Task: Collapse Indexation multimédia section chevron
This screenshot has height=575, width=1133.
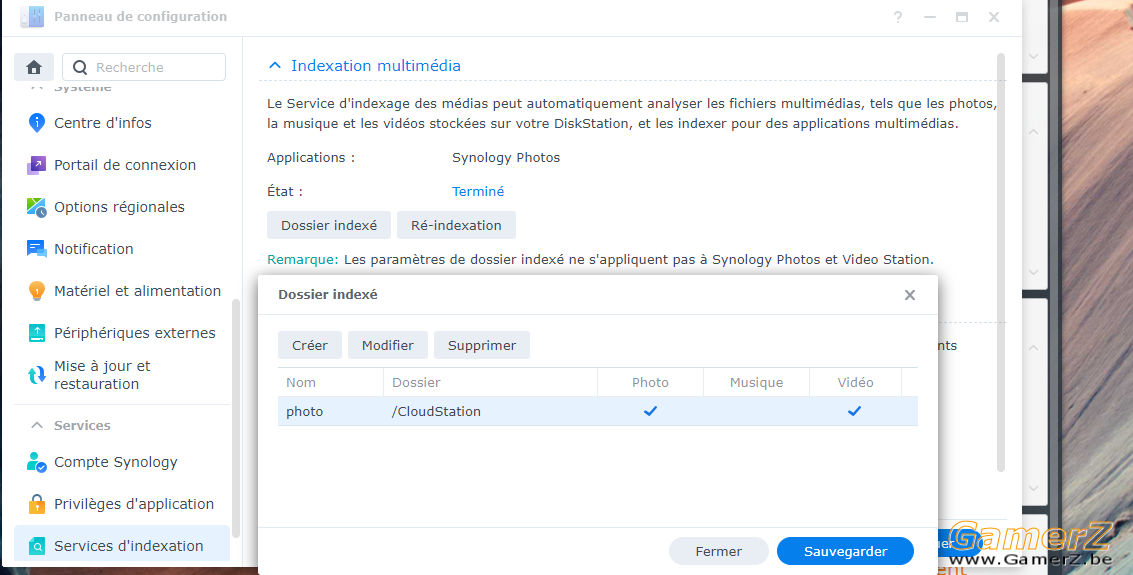Action: pos(275,66)
